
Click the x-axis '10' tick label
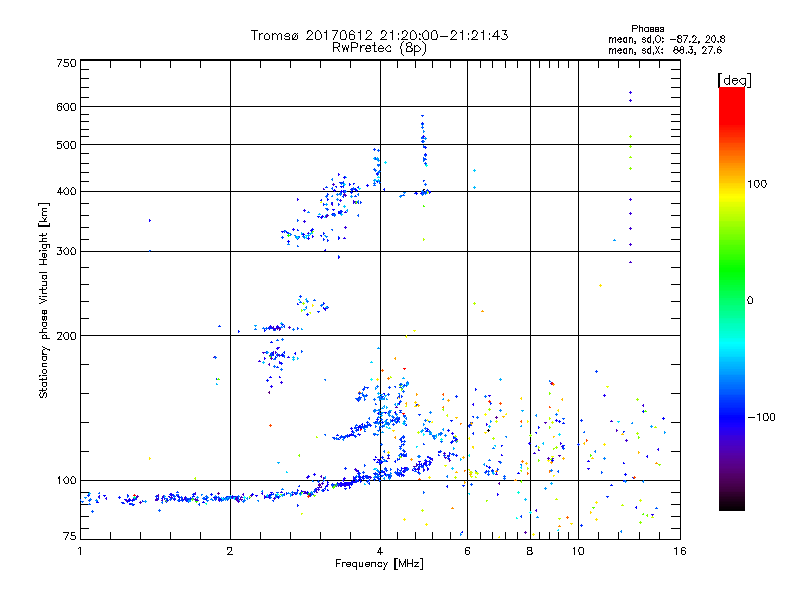click(578, 551)
